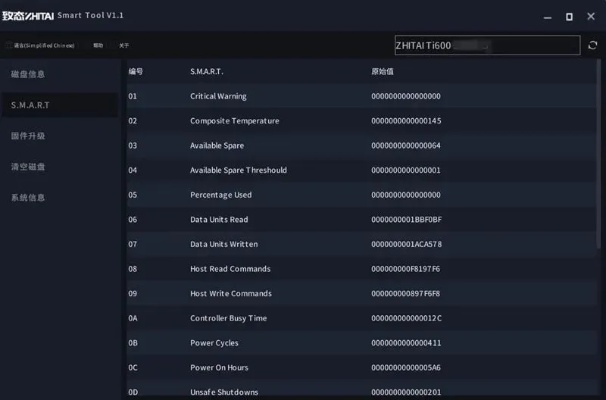The image size is (606, 400).
Task: Select the Critical Warning row
Action: click(218, 96)
